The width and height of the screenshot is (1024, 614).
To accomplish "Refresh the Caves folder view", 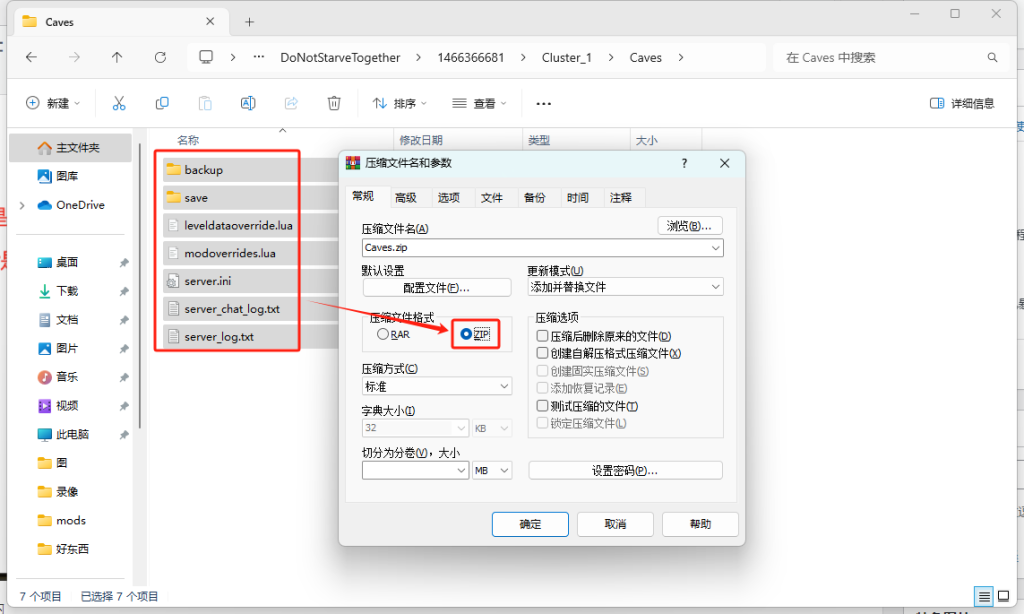I will pyautogui.click(x=160, y=57).
